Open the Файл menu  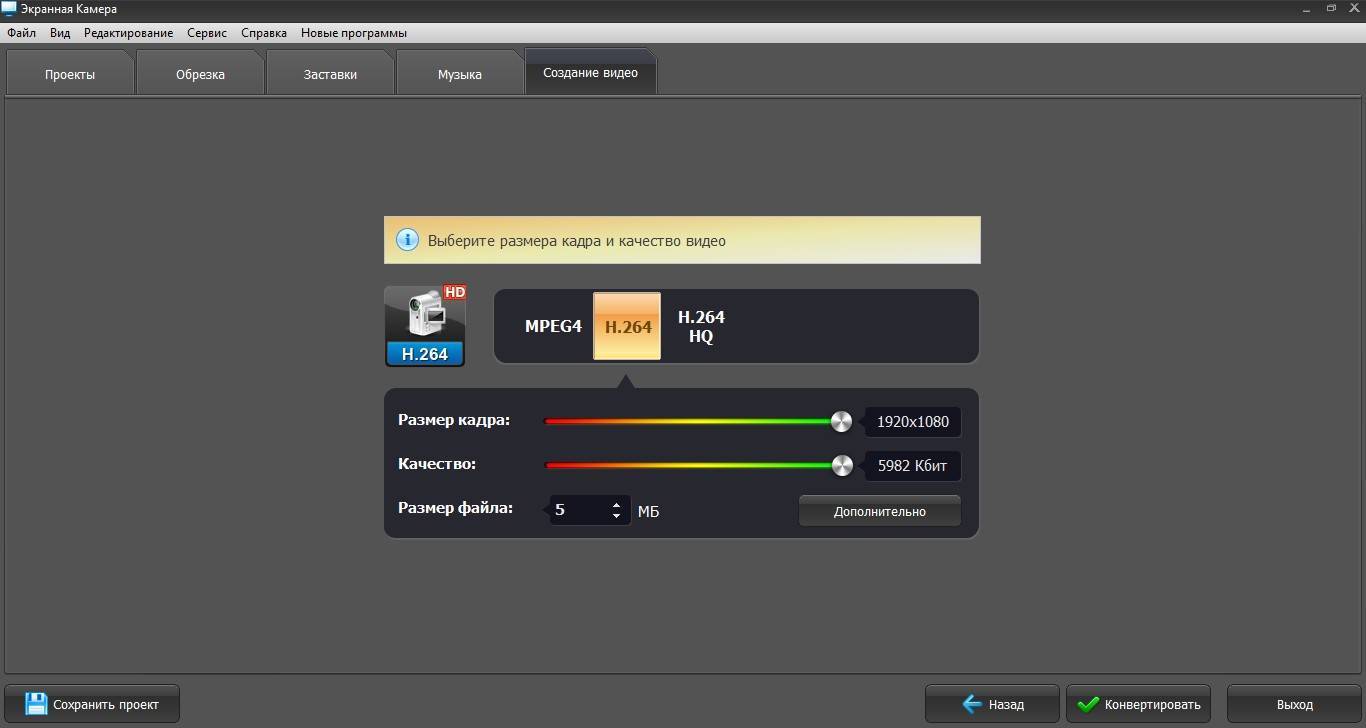(x=21, y=33)
